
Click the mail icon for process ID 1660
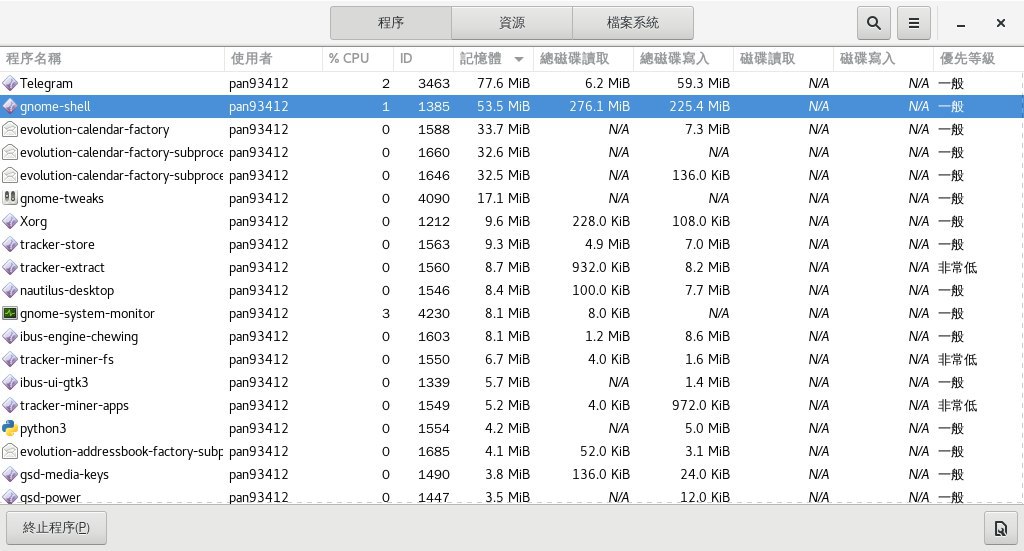tap(10, 152)
